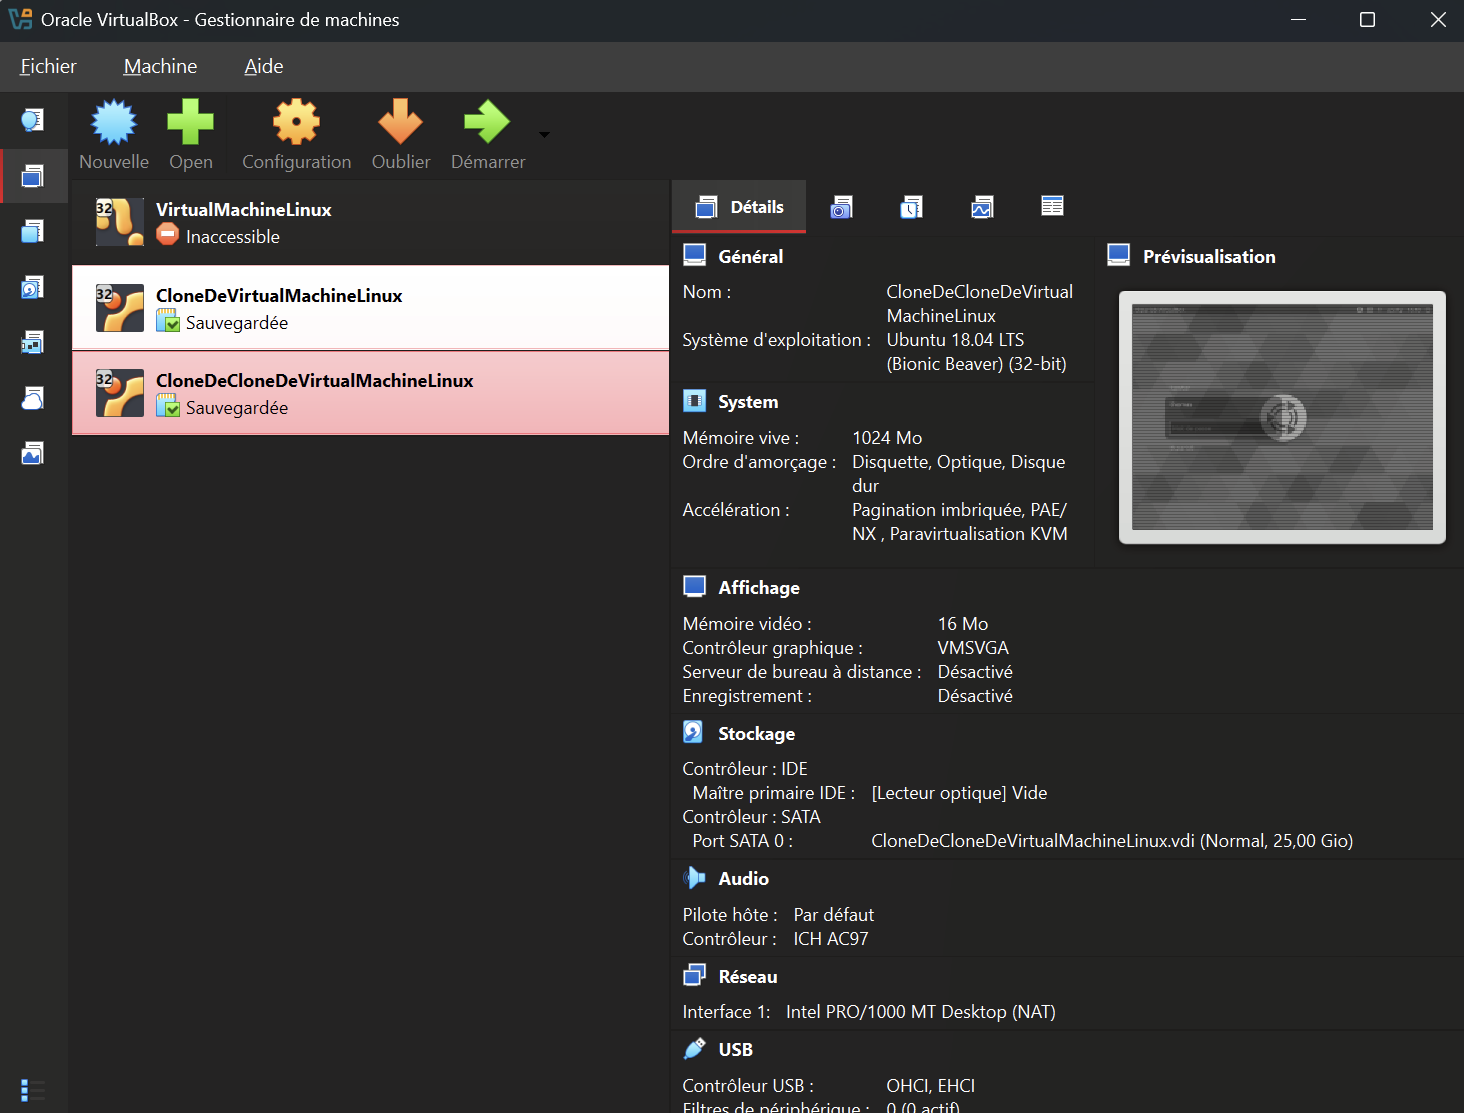The image size is (1464, 1113).
Task: Click the machine preview thumbnail
Action: [x=1282, y=417]
